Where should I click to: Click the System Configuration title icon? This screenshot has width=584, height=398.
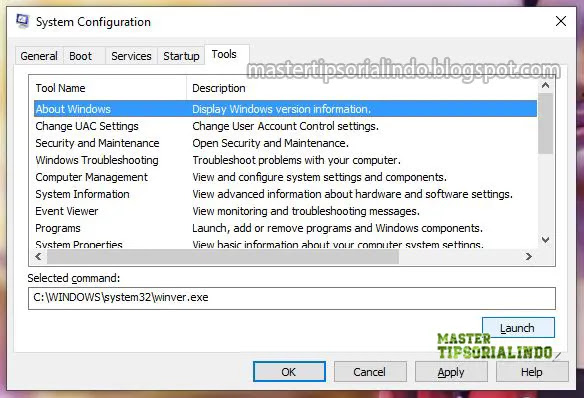23,21
